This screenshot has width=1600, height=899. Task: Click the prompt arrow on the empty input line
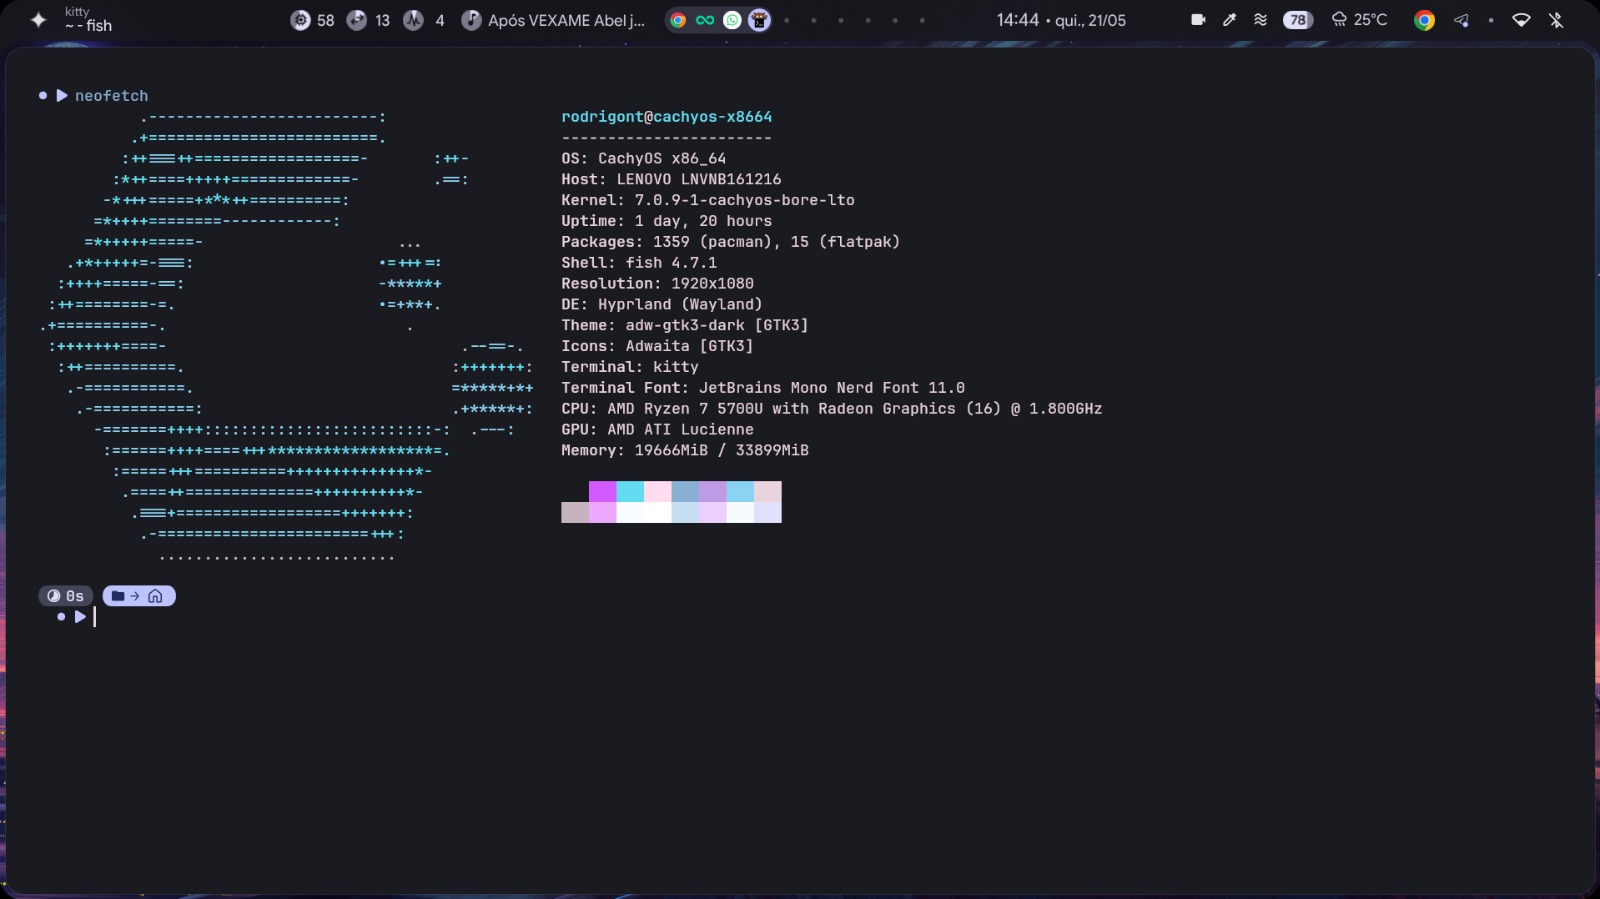point(80,617)
